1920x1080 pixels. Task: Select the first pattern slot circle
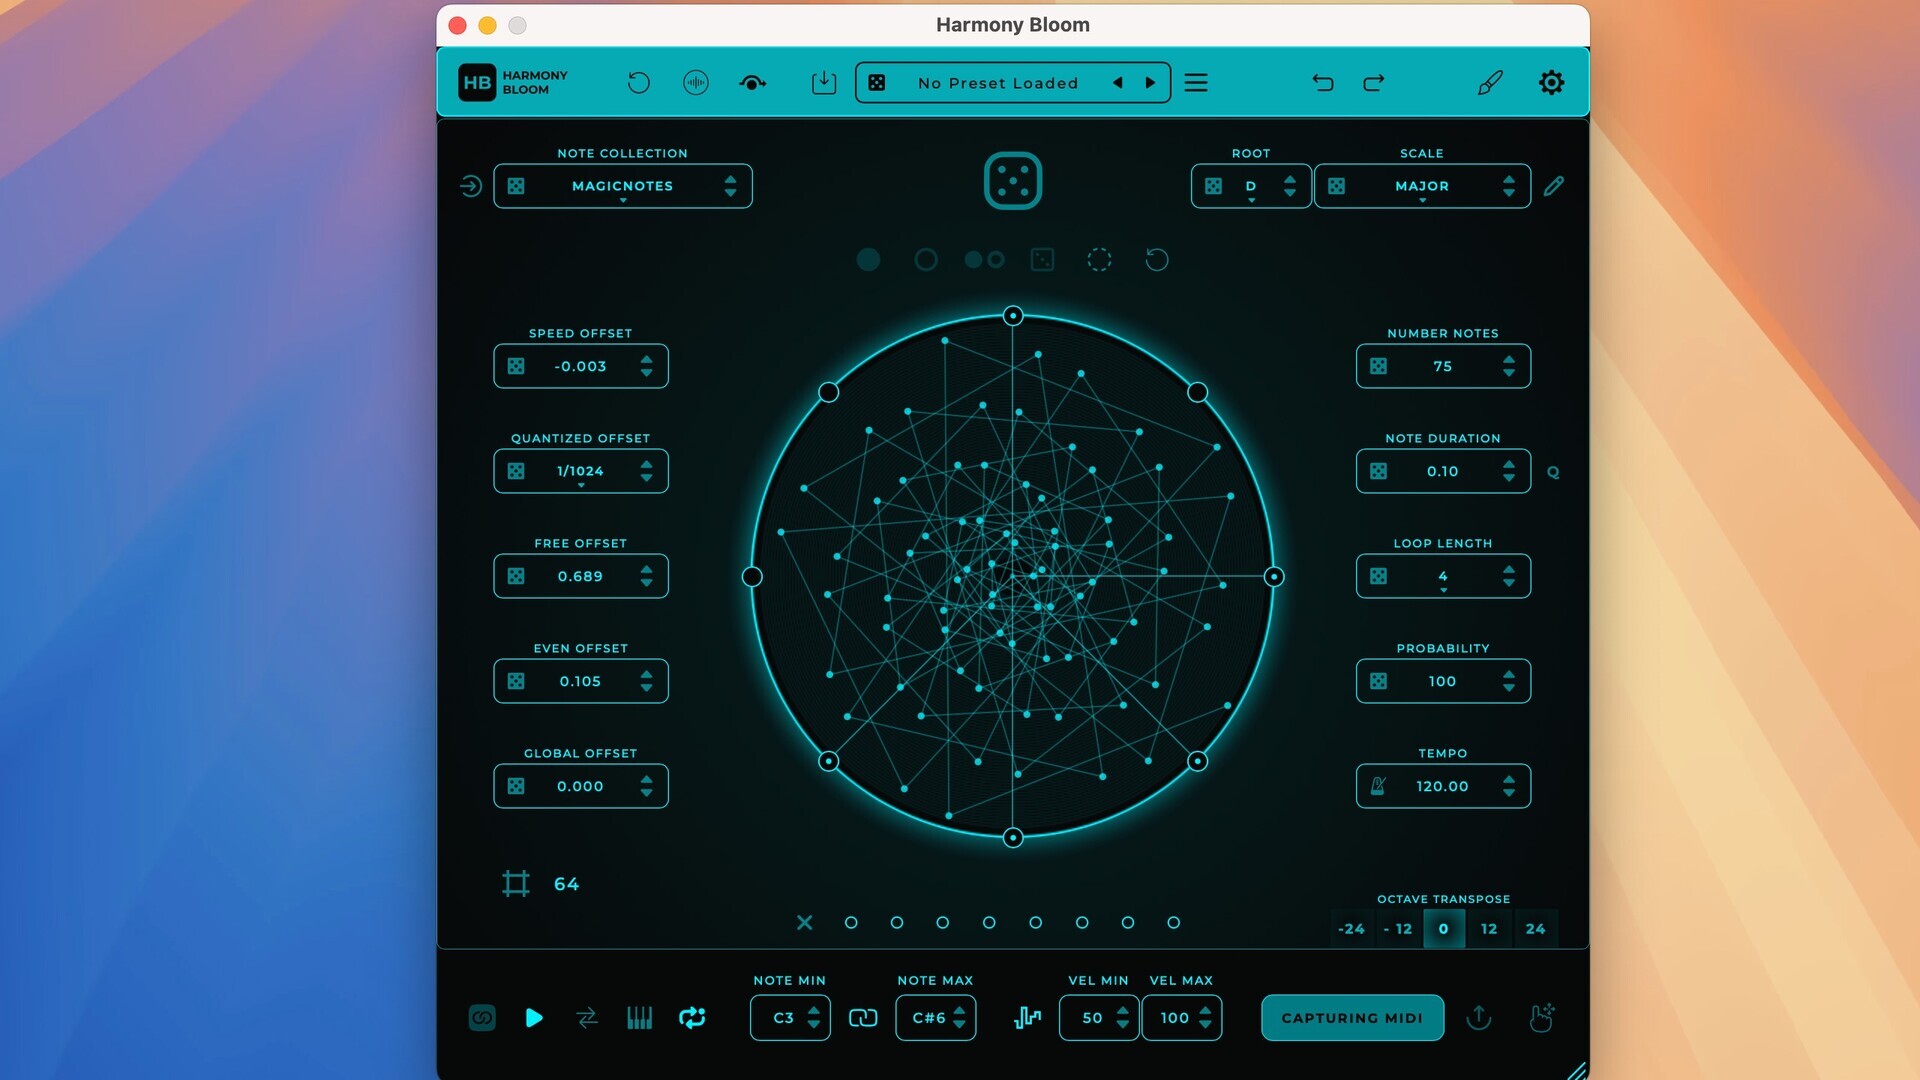click(x=851, y=922)
